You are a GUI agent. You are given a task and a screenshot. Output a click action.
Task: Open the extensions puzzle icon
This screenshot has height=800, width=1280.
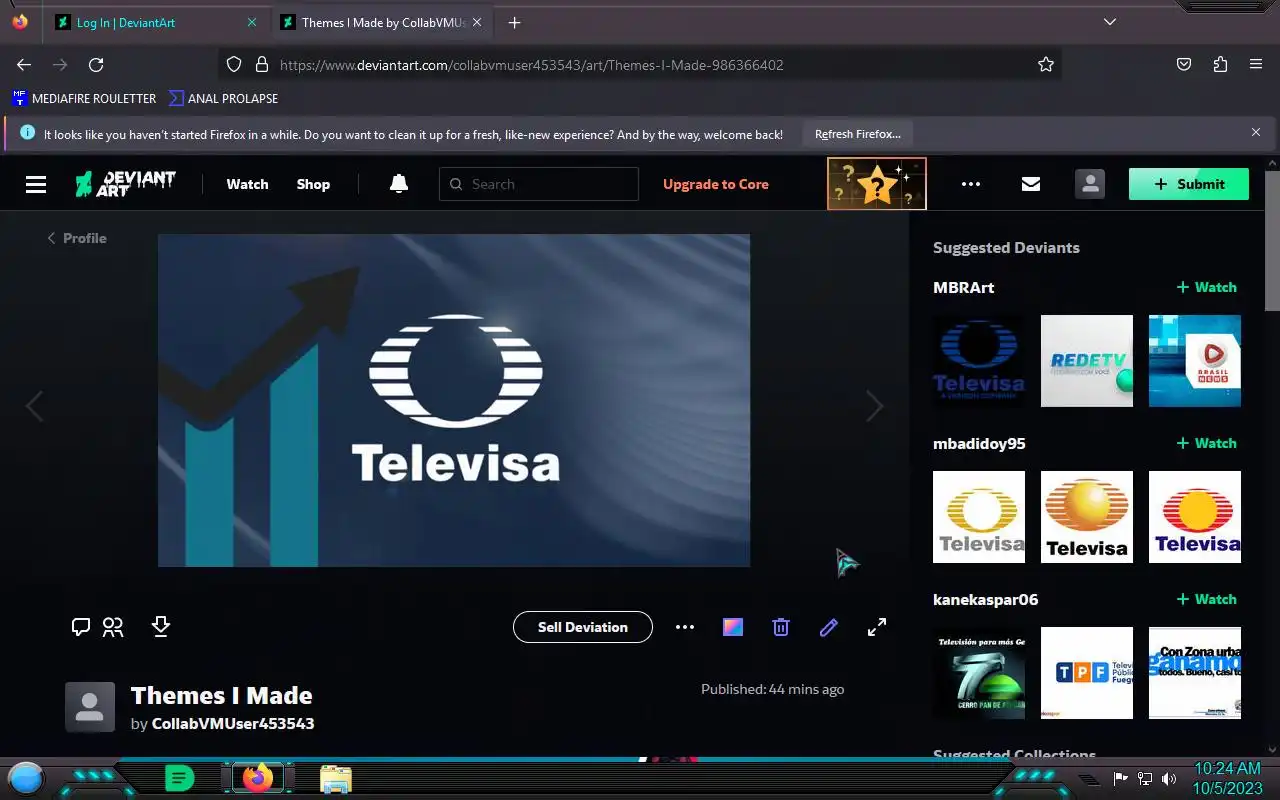pyautogui.click(x=1220, y=64)
